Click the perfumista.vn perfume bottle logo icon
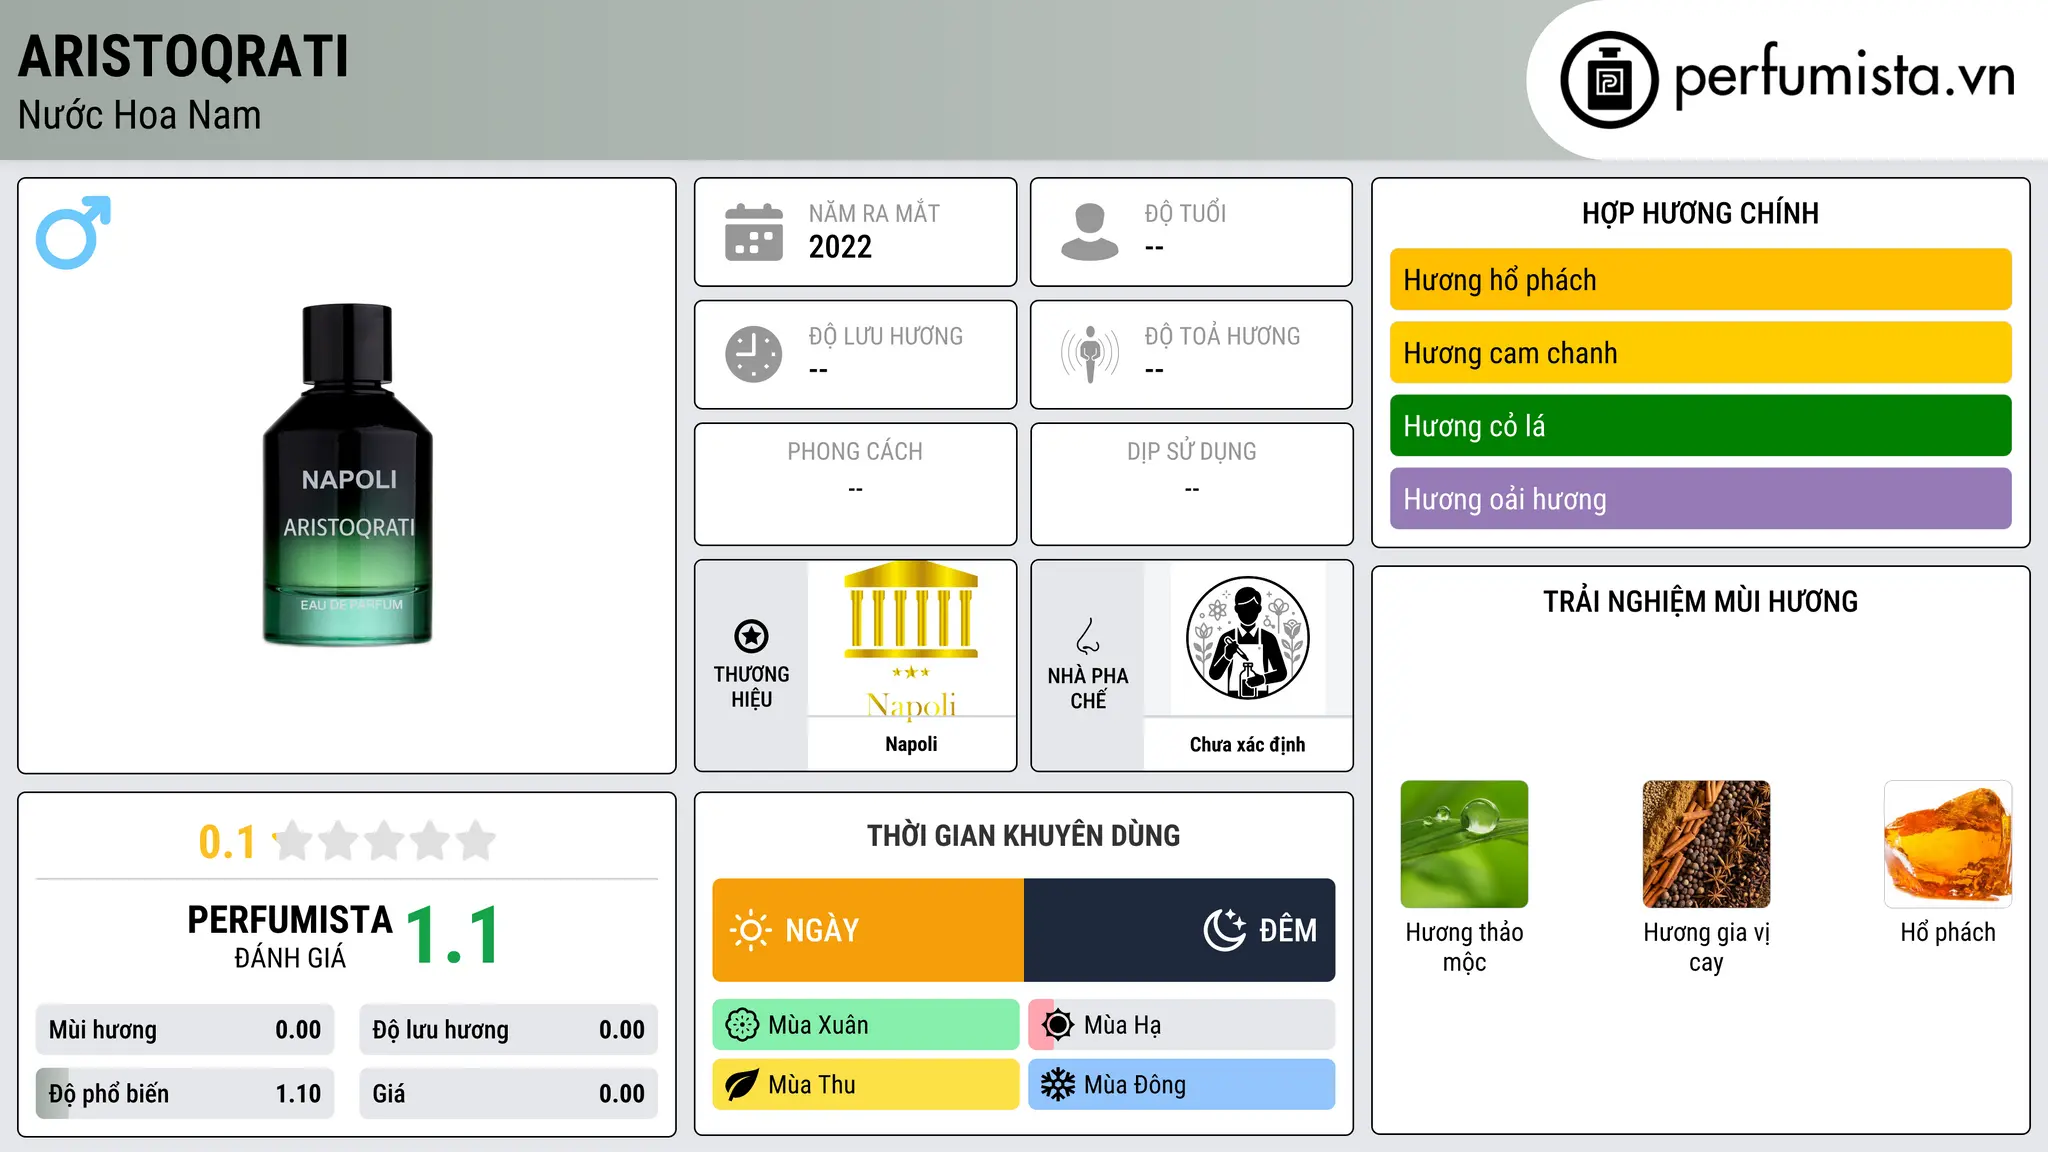This screenshot has height=1152, width=2048. coord(1609,80)
